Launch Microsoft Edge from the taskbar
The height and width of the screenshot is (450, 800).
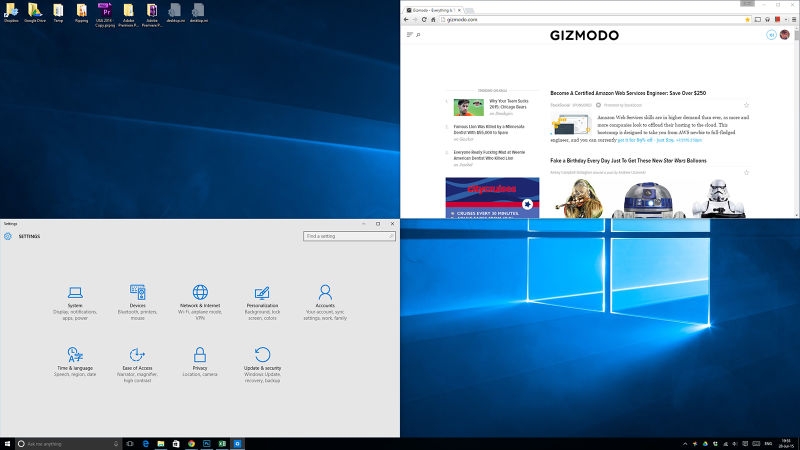pos(145,444)
